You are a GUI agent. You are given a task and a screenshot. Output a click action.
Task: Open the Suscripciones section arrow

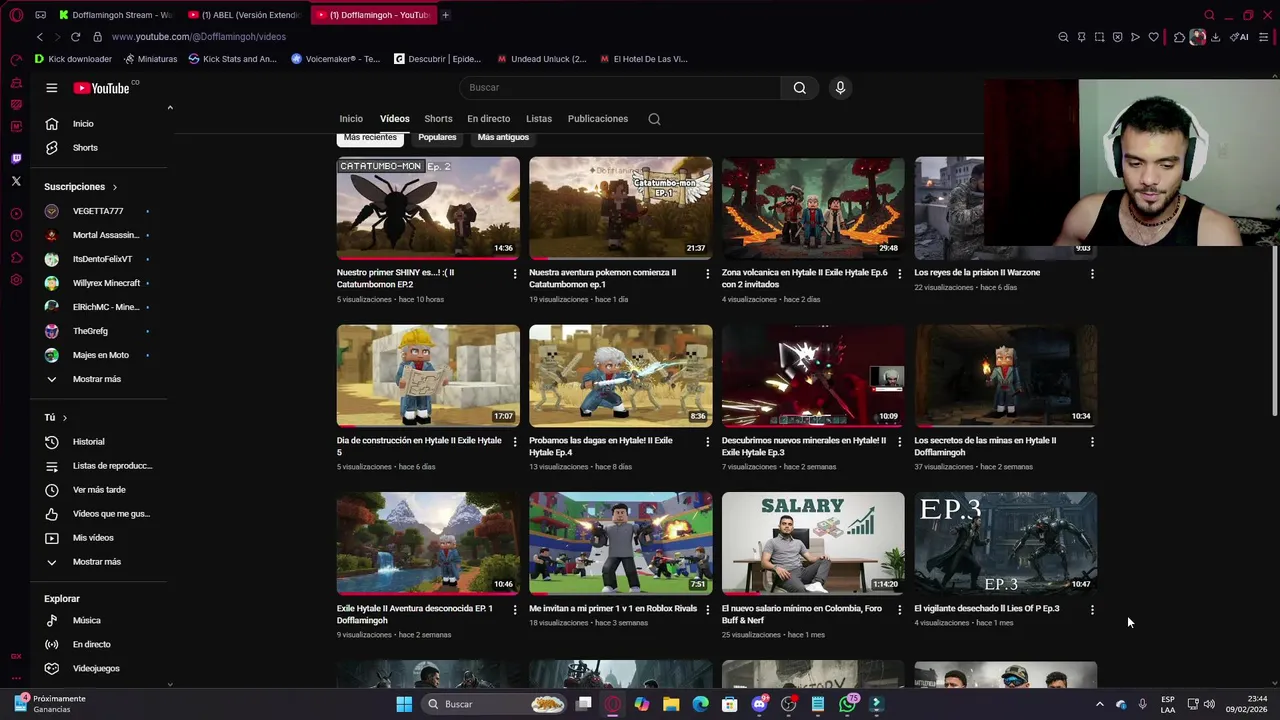114,187
